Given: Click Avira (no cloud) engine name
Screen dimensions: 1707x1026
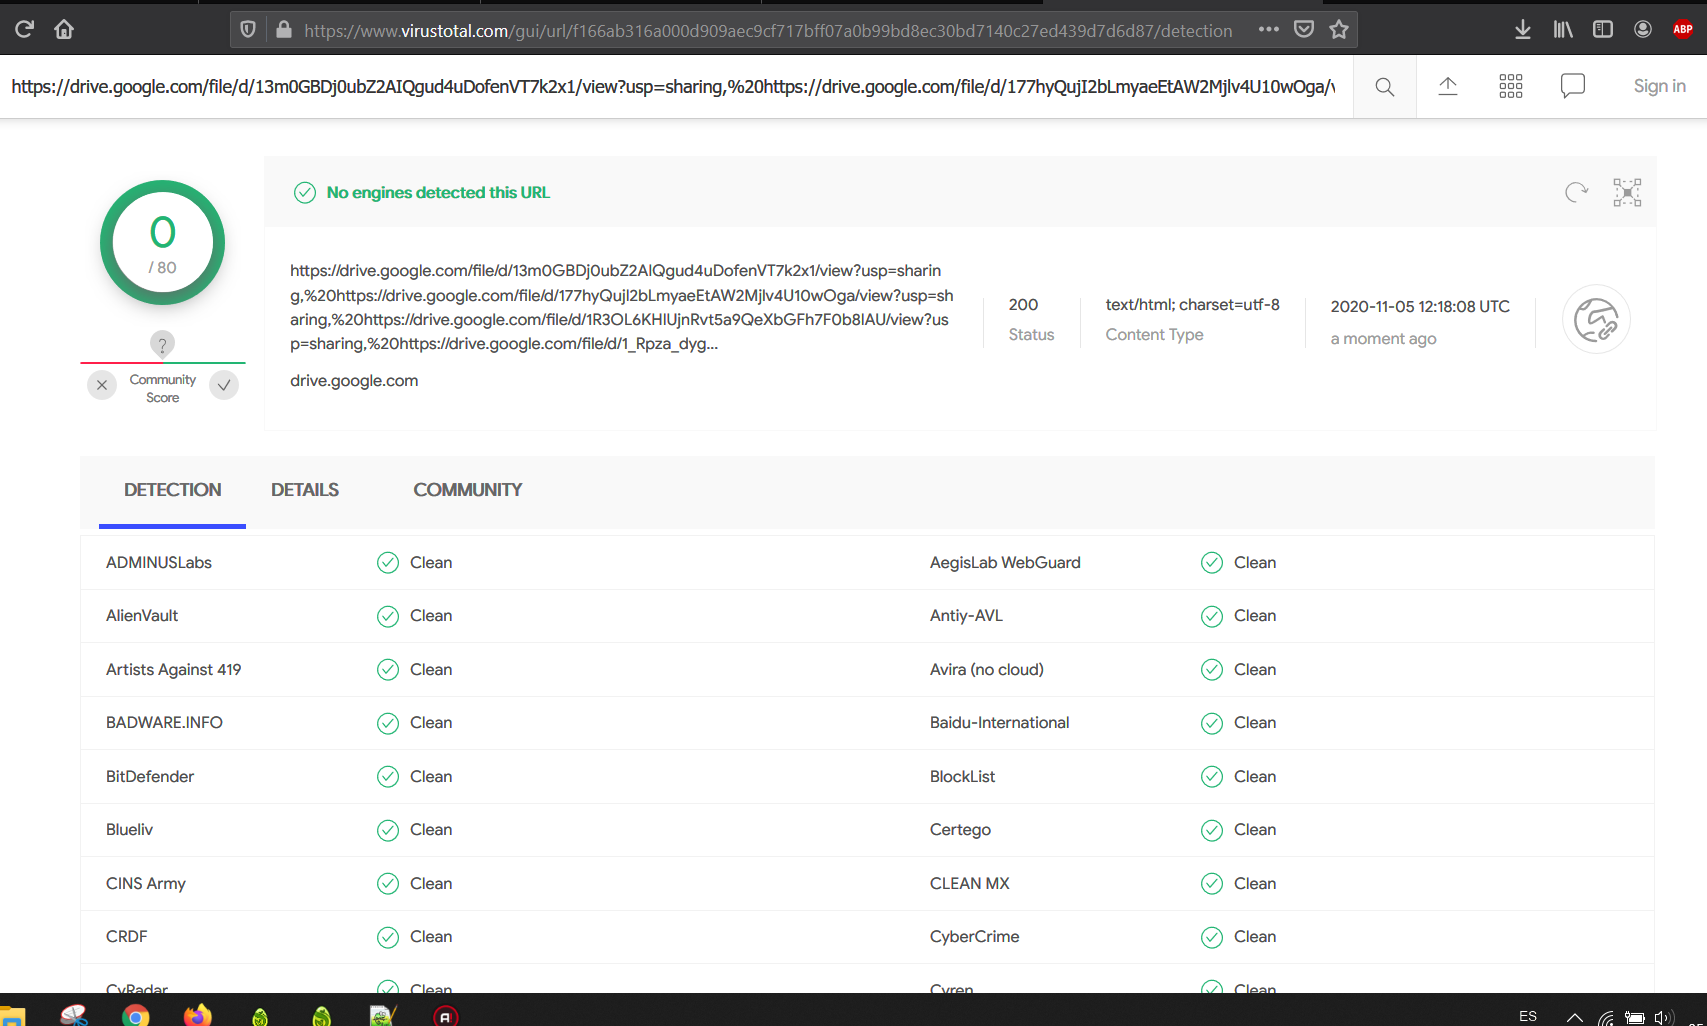Looking at the screenshot, I should [x=987, y=670].
